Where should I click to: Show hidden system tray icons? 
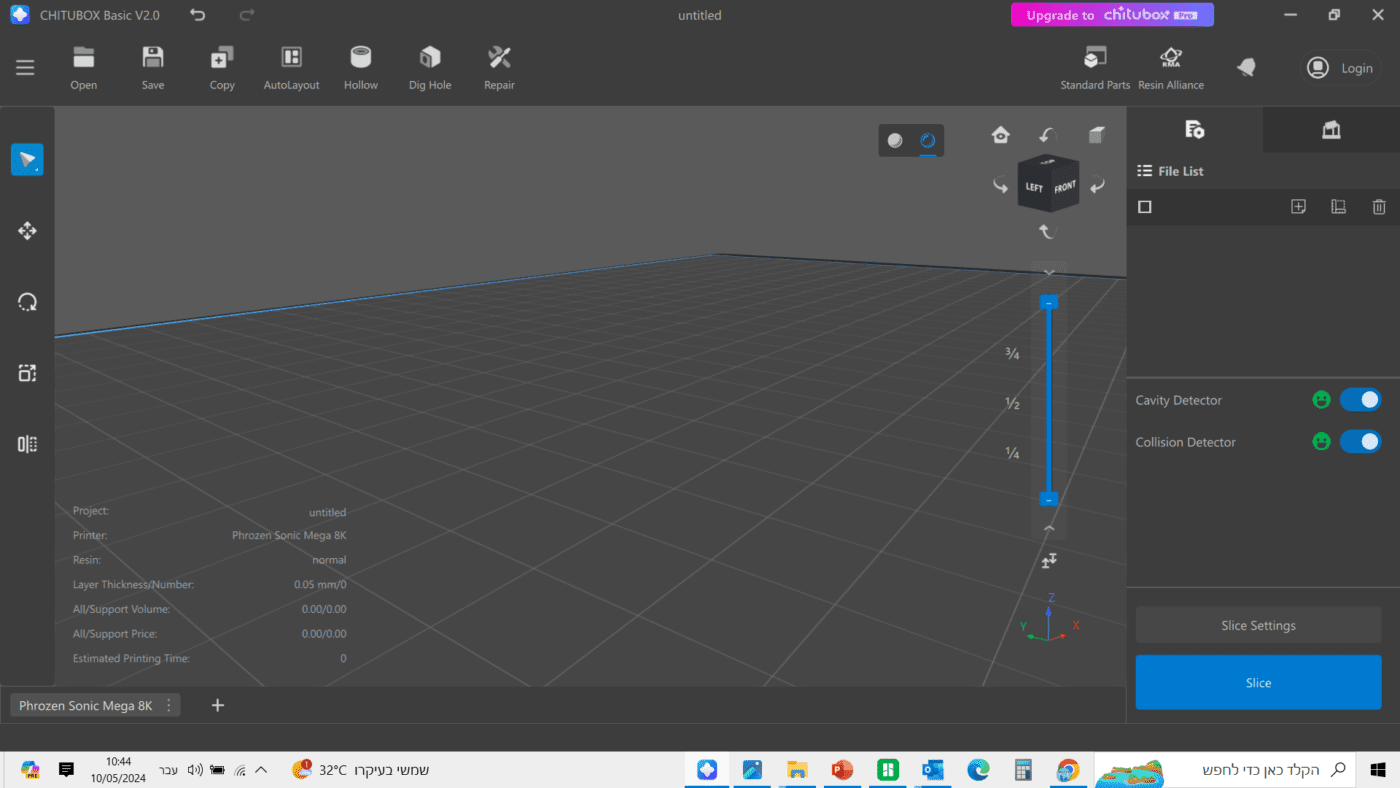point(261,770)
